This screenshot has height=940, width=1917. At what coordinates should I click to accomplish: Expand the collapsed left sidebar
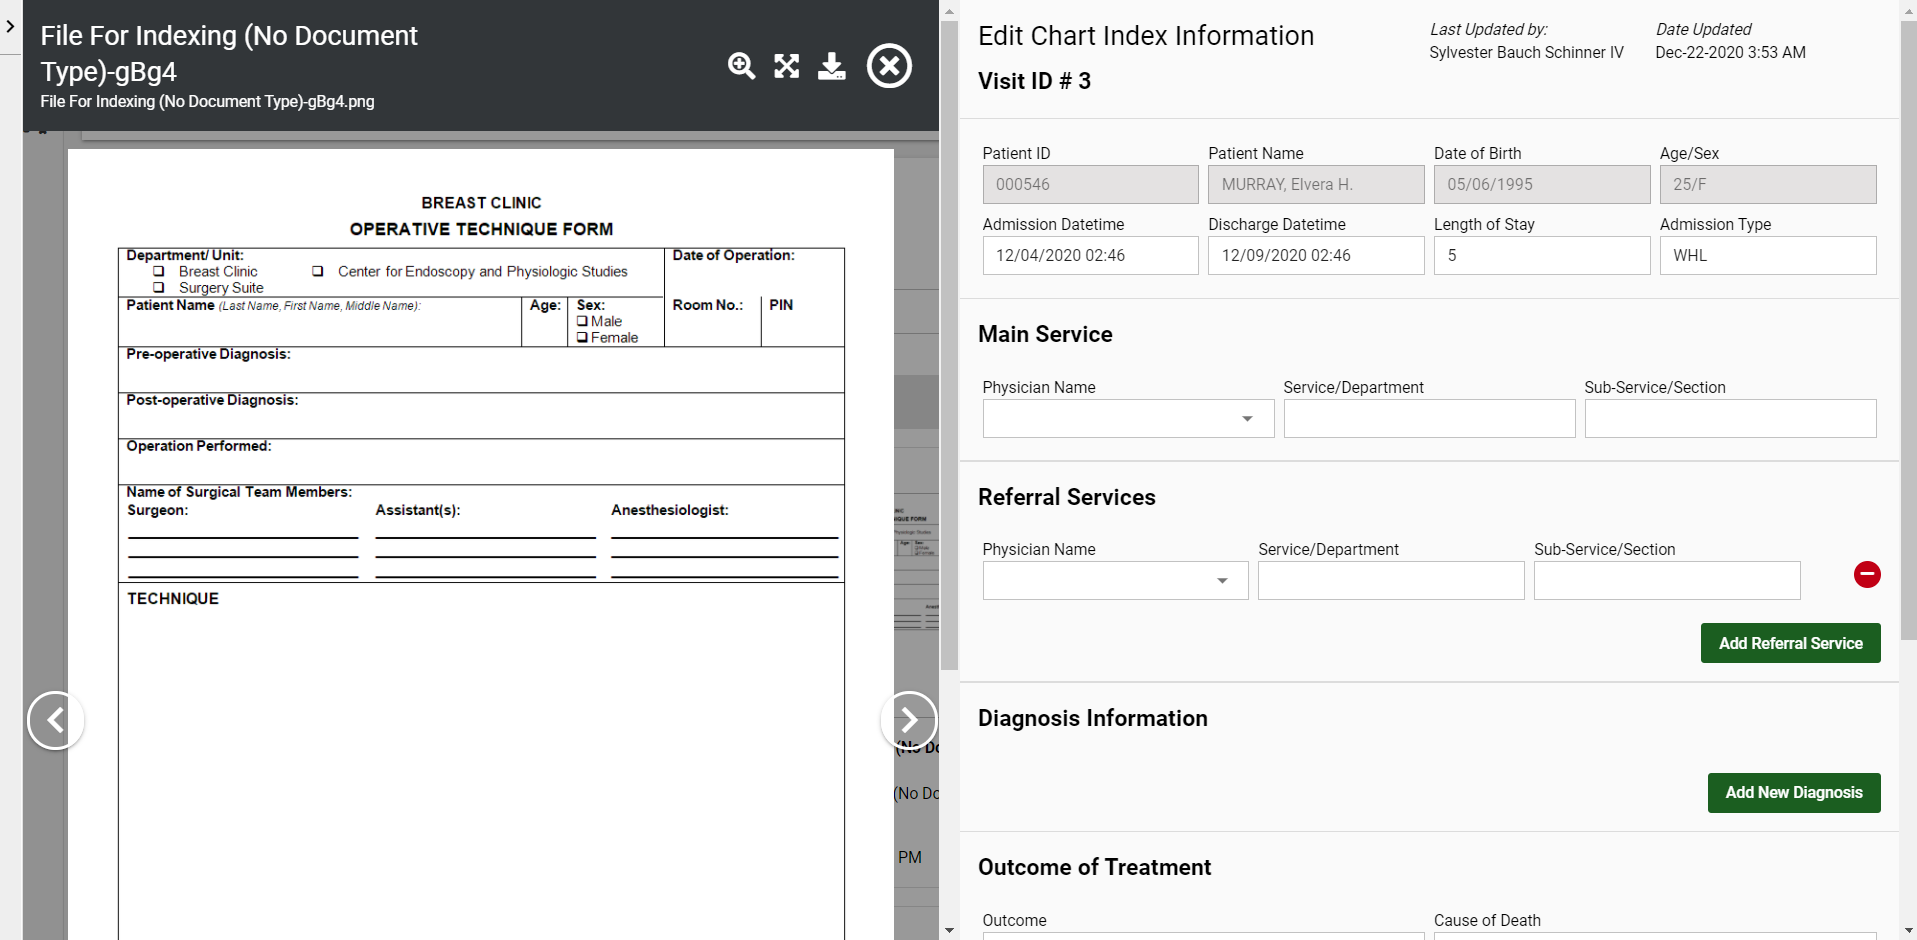(10, 26)
